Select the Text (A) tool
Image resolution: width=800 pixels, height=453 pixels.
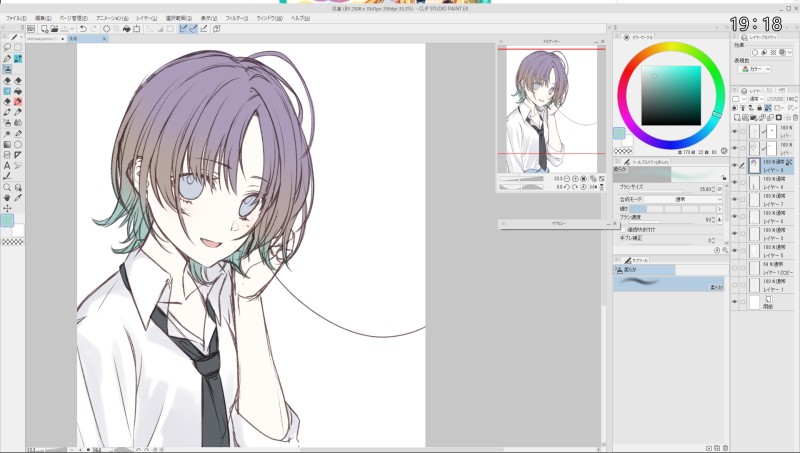[x=7, y=165]
